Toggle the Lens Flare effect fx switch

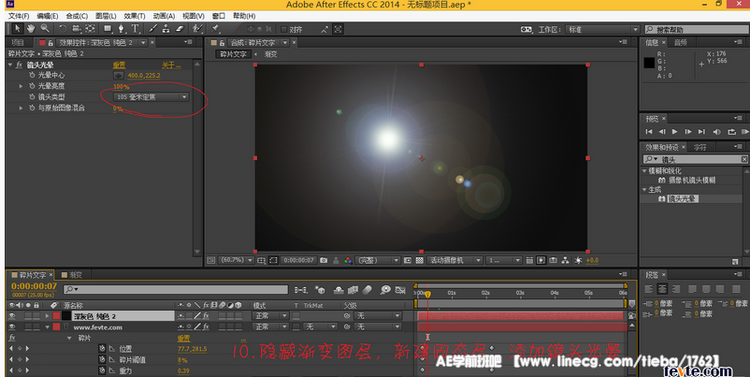click(19, 65)
